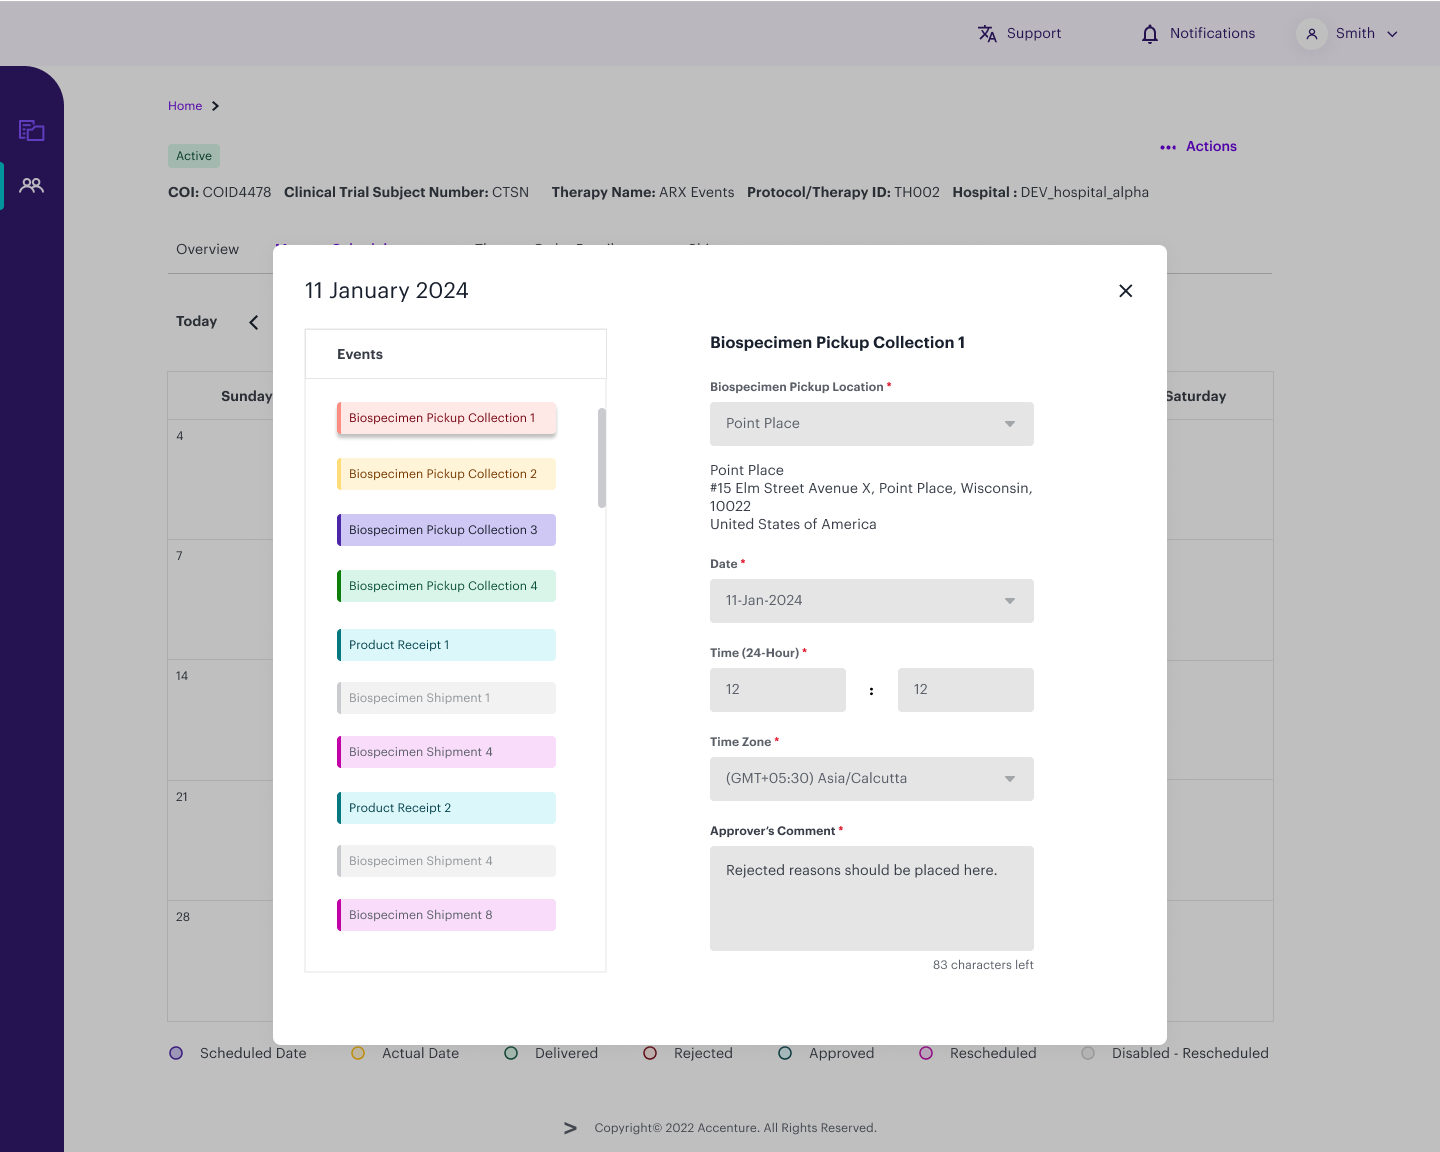Select the Rejected legend indicator

point(650,1053)
